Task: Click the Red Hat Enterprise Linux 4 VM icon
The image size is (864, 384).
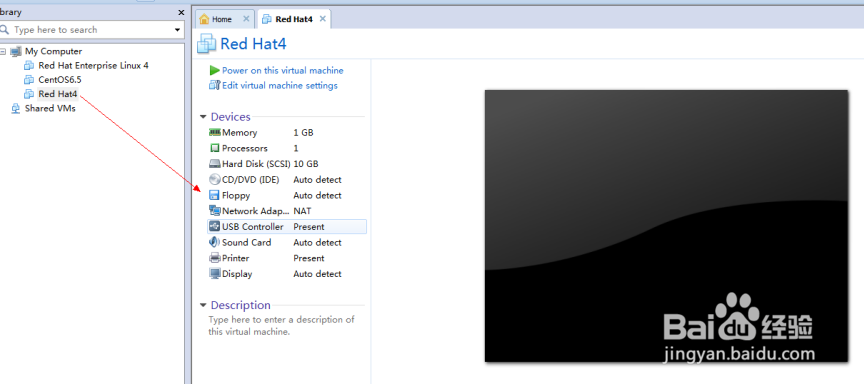Action: [29, 66]
